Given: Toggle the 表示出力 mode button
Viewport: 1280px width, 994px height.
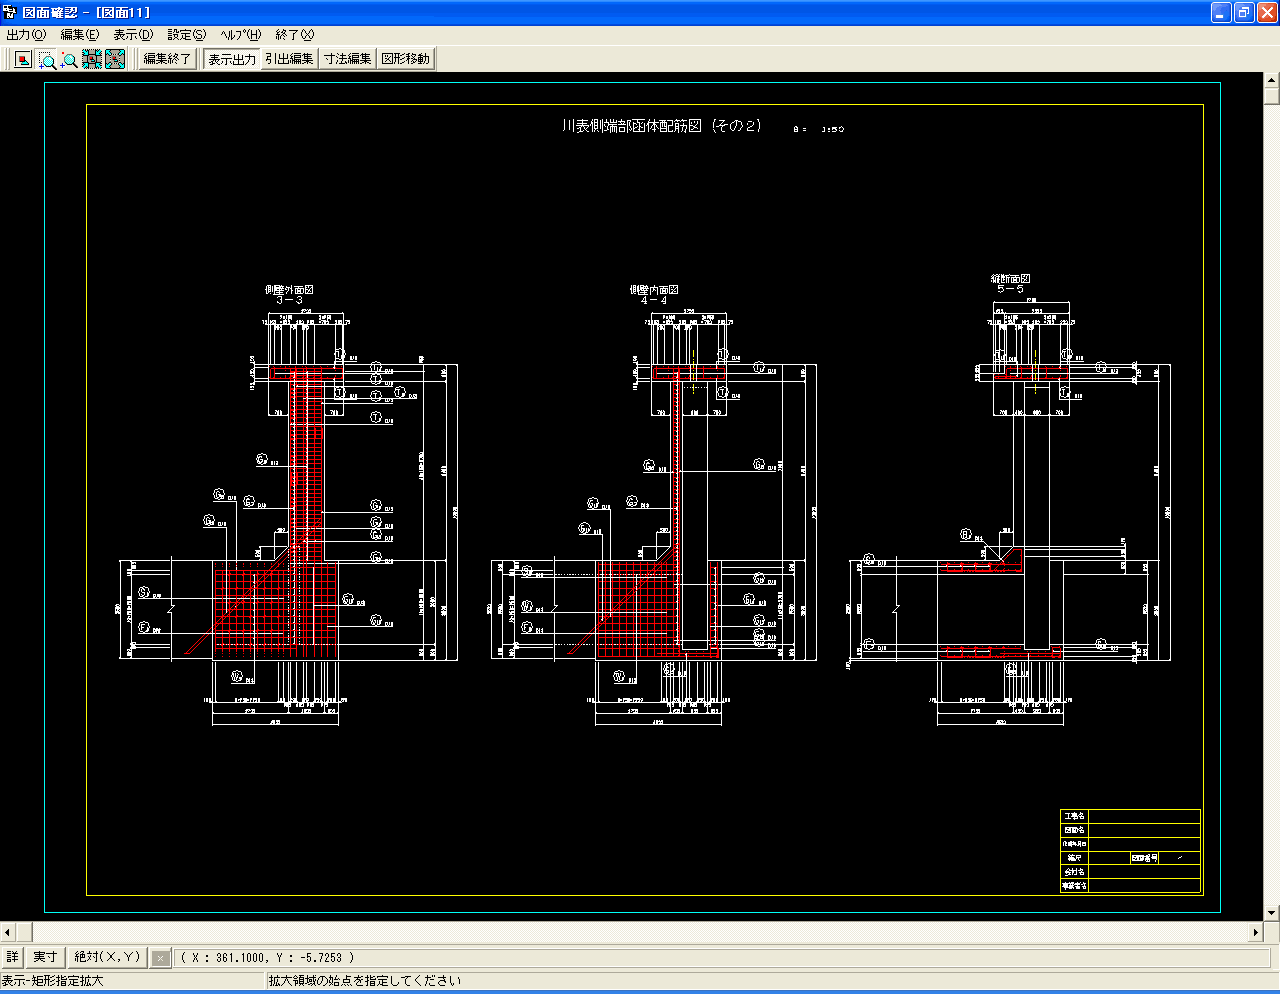Looking at the screenshot, I should (x=232, y=59).
